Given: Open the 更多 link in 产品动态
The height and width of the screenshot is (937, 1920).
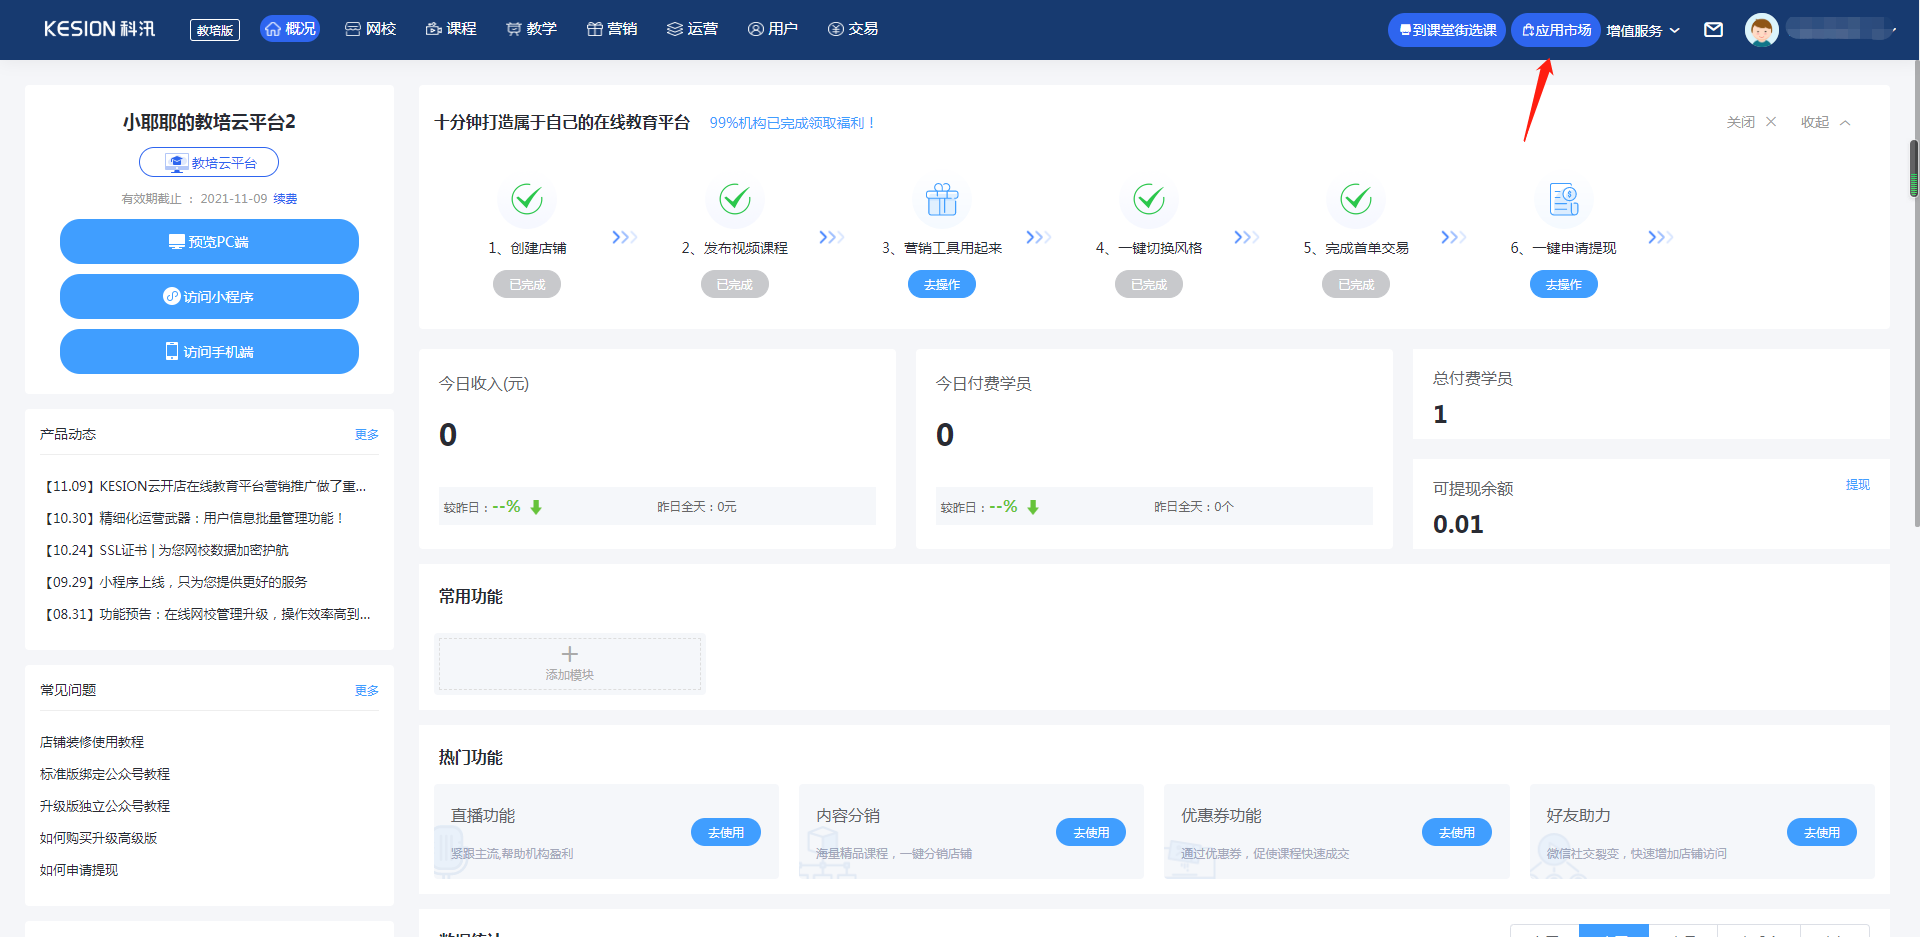Looking at the screenshot, I should (366, 435).
